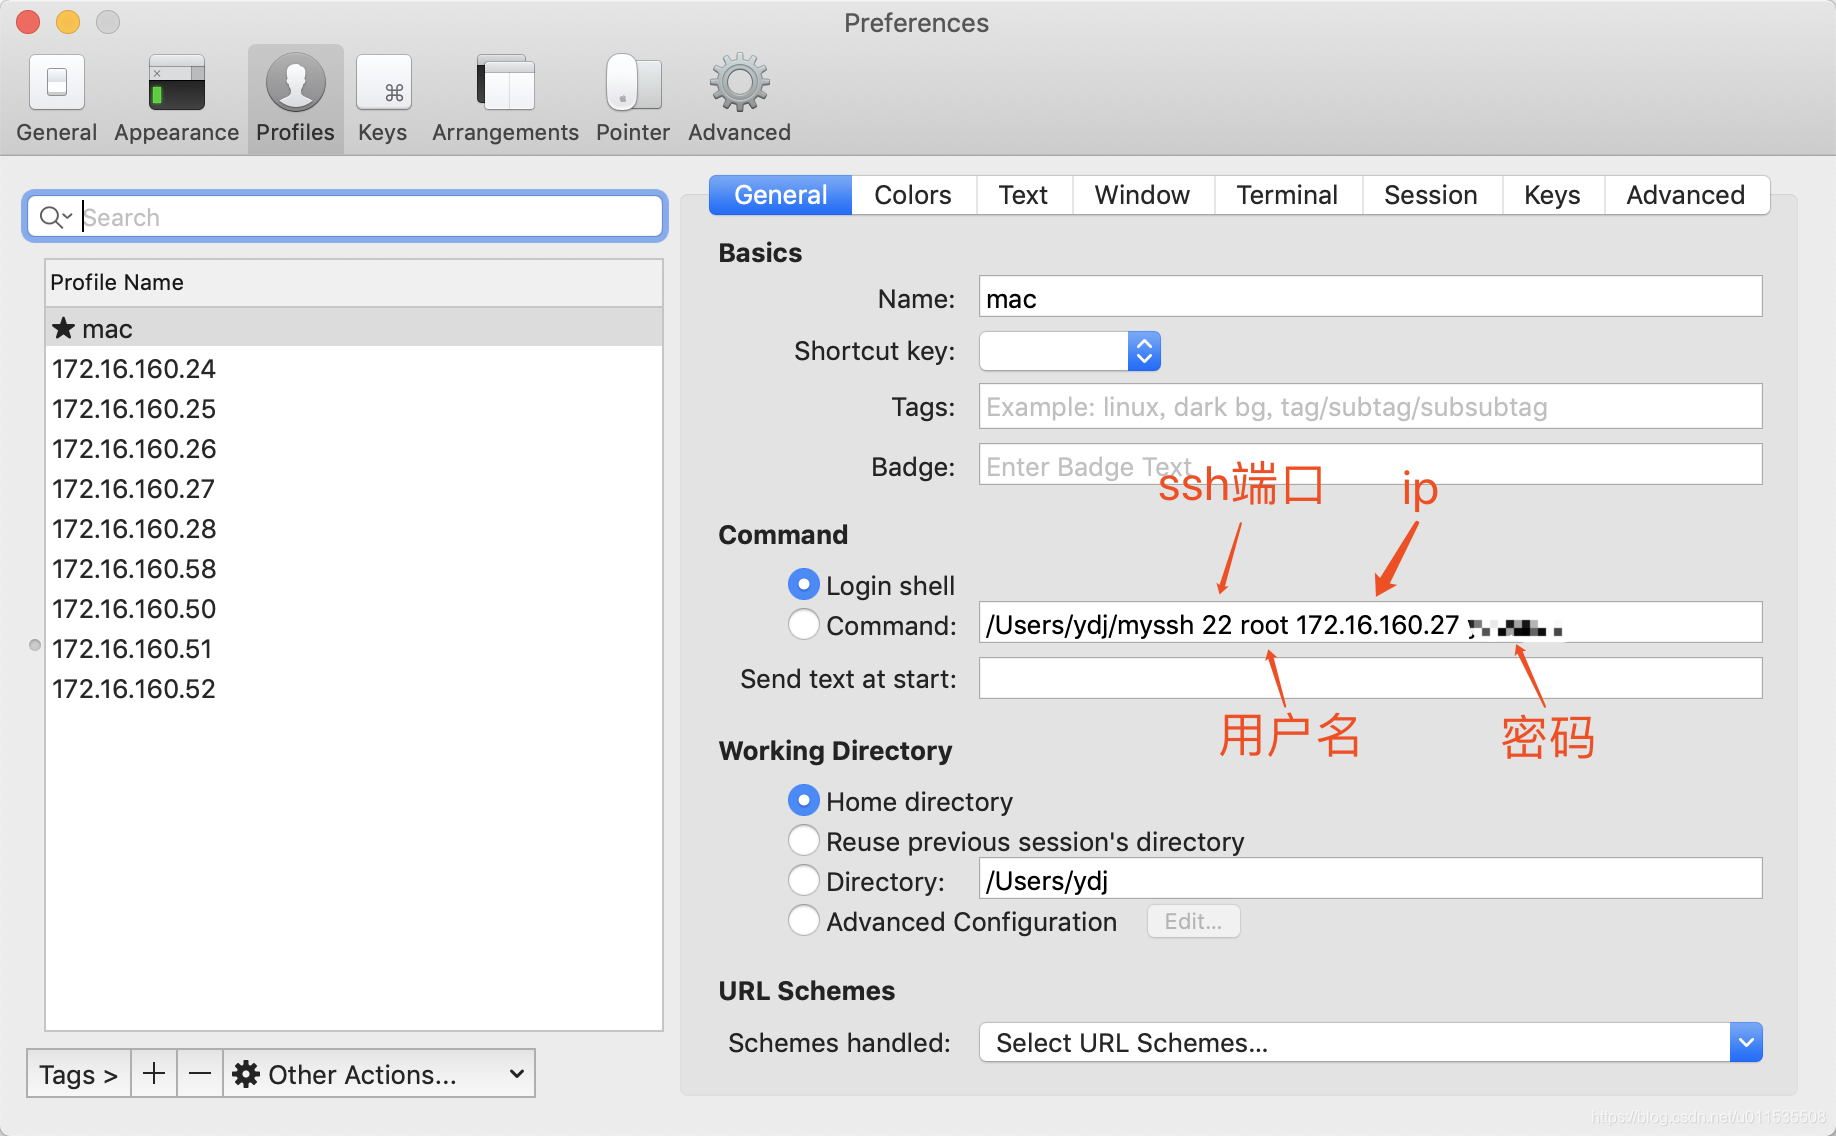This screenshot has width=1836, height=1136.
Task: Add a new profile with plus button
Action: point(153,1073)
